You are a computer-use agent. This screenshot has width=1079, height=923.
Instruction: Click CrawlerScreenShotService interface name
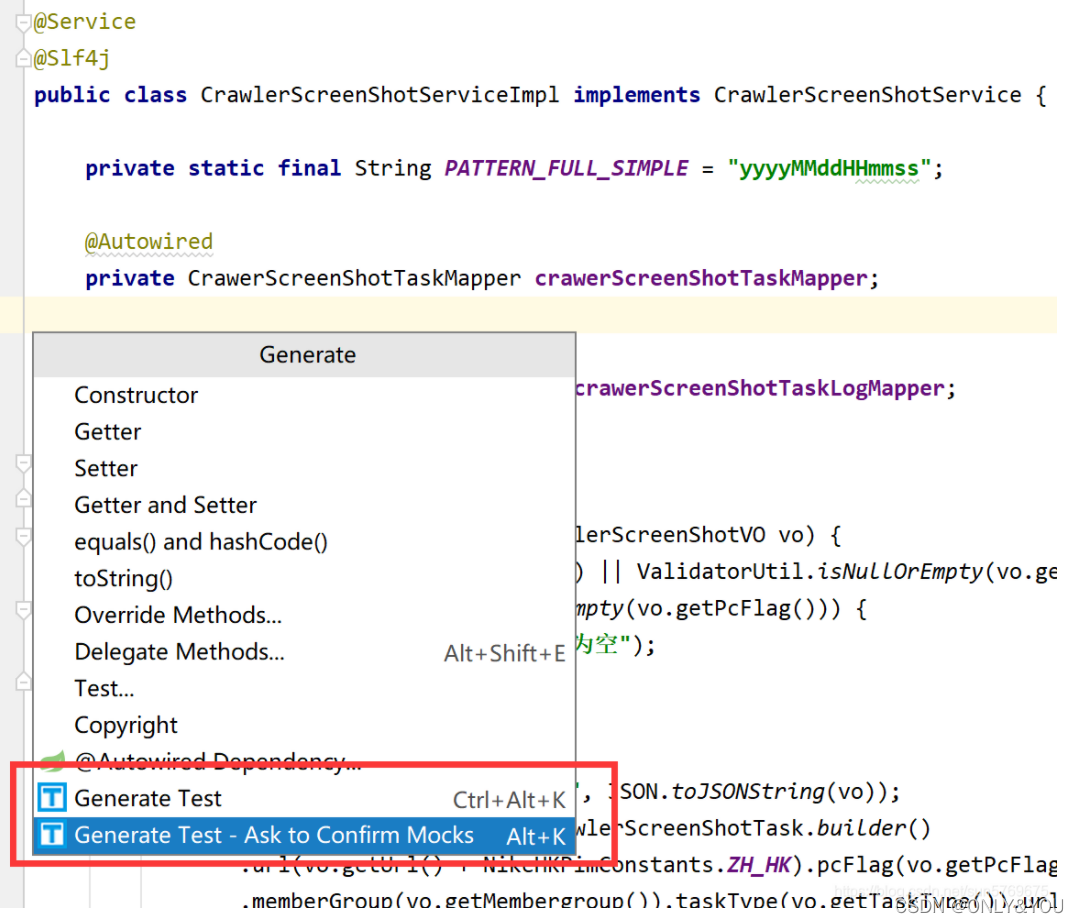(867, 95)
